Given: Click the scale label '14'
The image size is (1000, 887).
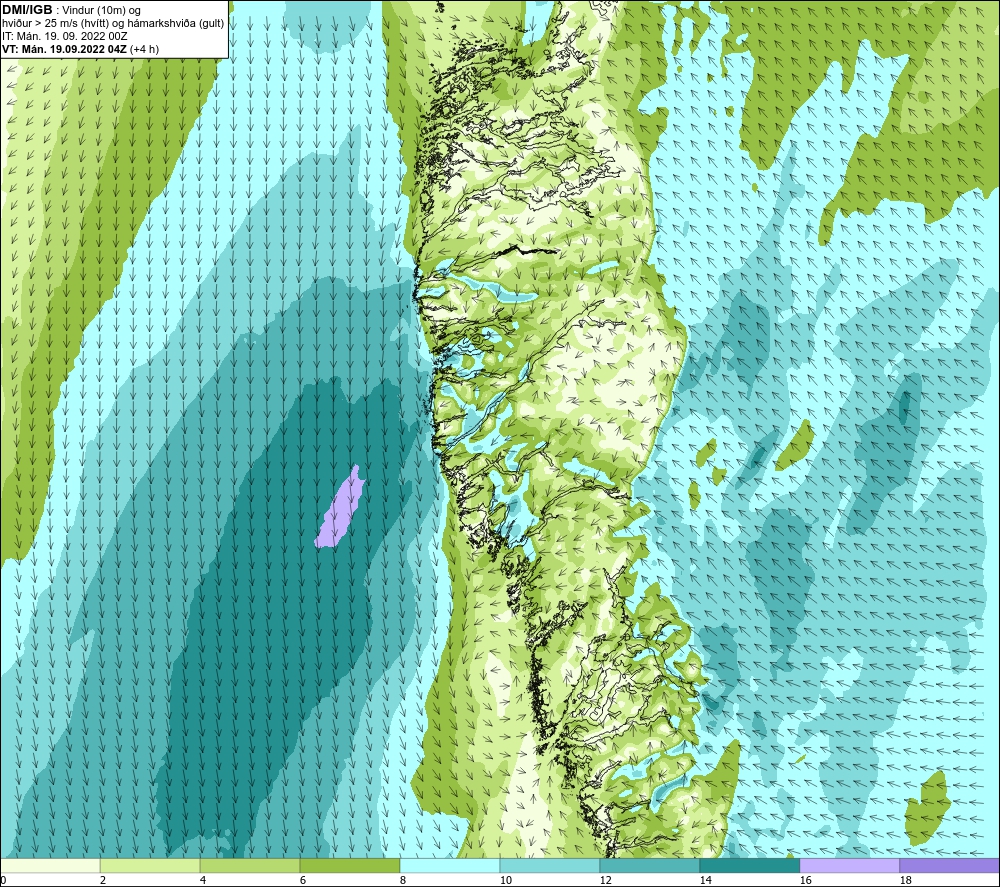Looking at the screenshot, I should pyautogui.click(x=705, y=880).
